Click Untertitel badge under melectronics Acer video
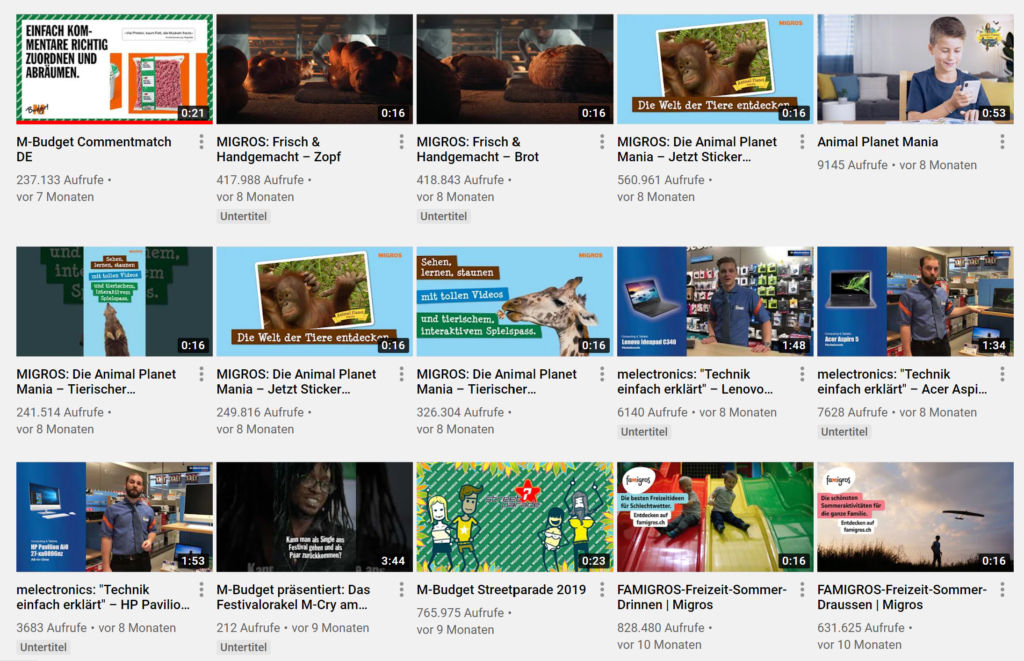The width and height of the screenshot is (1024, 661). [844, 432]
